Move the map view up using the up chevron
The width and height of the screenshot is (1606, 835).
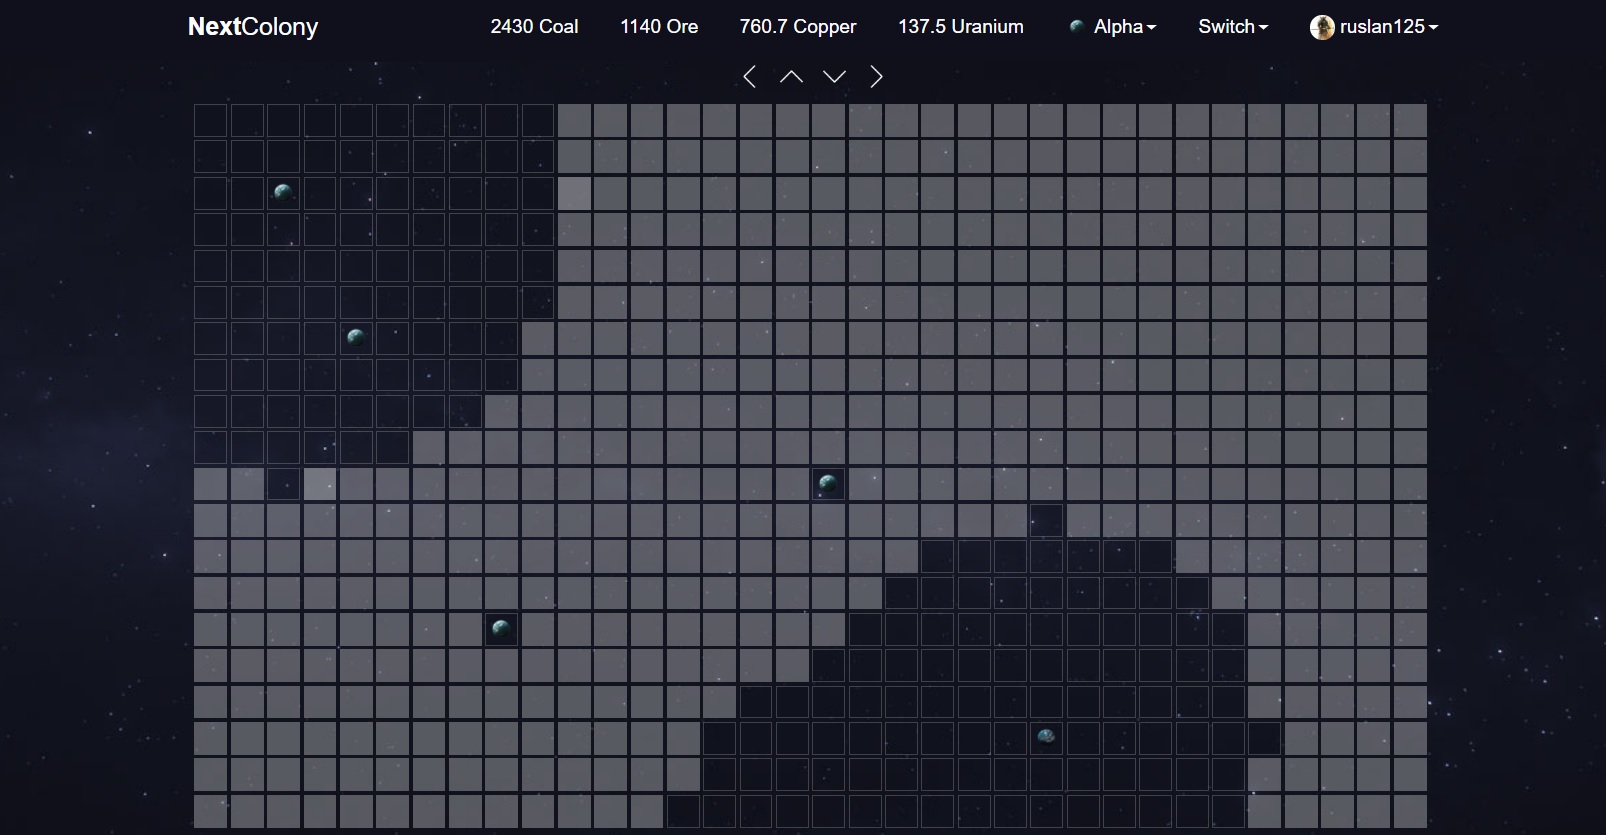pyautogui.click(x=791, y=77)
